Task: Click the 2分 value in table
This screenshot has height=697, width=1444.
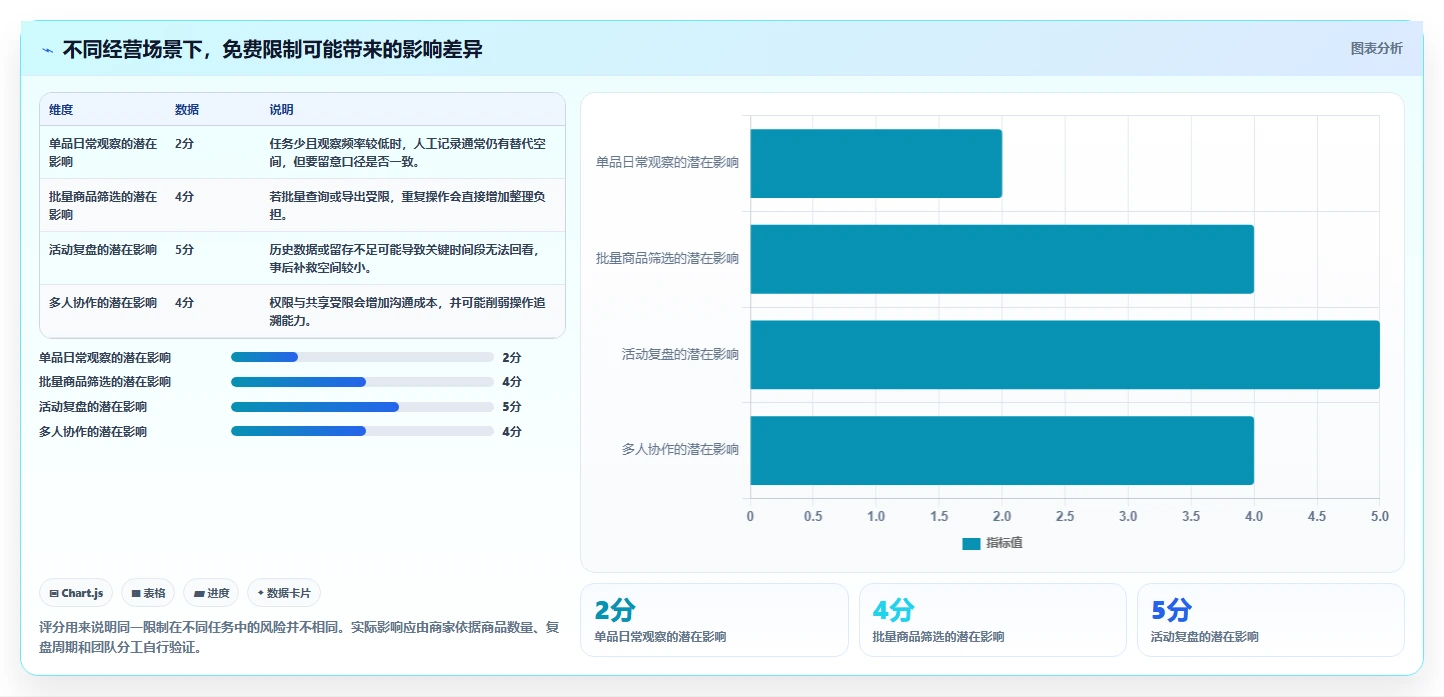Action: [184, 144]
